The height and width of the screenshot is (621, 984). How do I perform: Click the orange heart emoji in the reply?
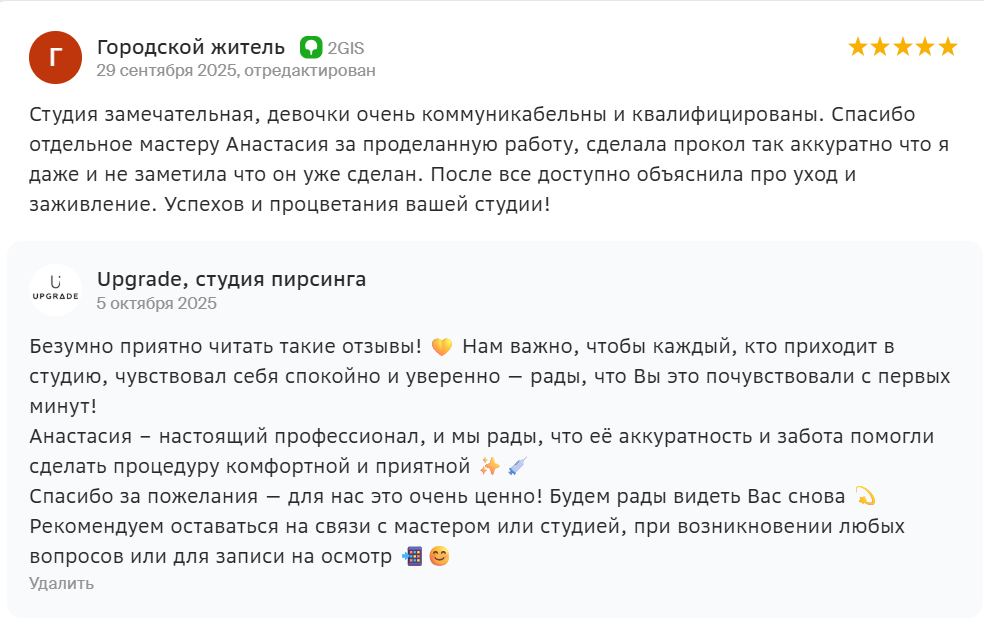(441, 348)
